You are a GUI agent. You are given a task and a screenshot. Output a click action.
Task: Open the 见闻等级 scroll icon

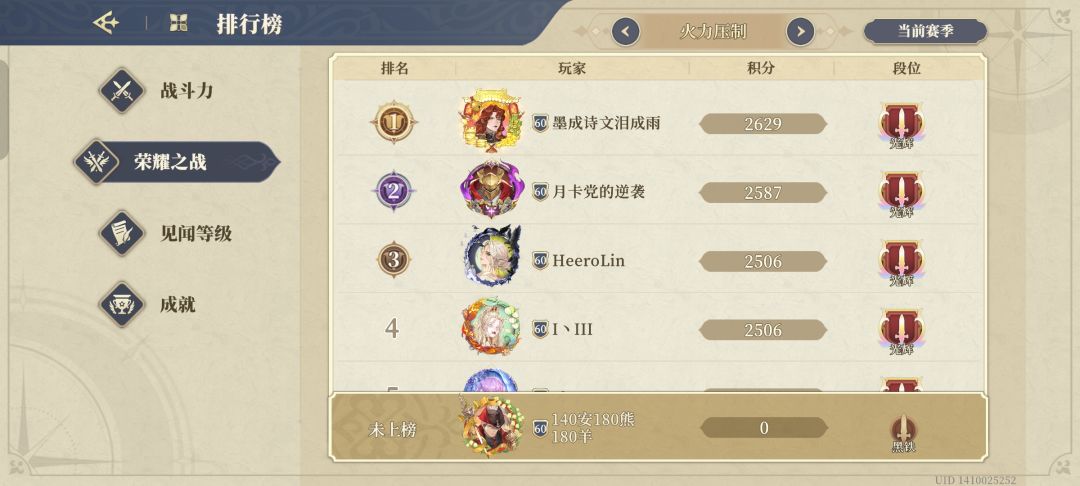click(x=123, y=233)
